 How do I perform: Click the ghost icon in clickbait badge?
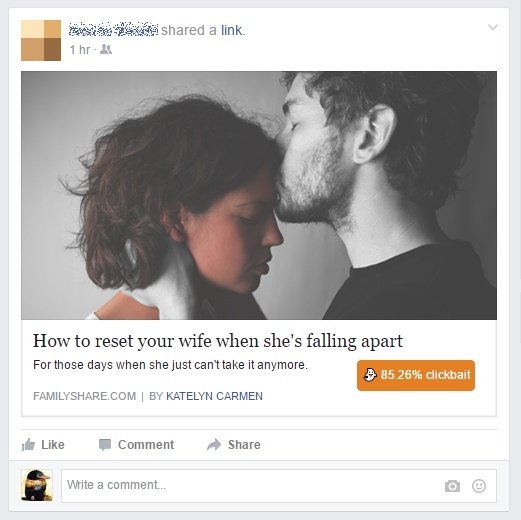(x=370, y=375)
